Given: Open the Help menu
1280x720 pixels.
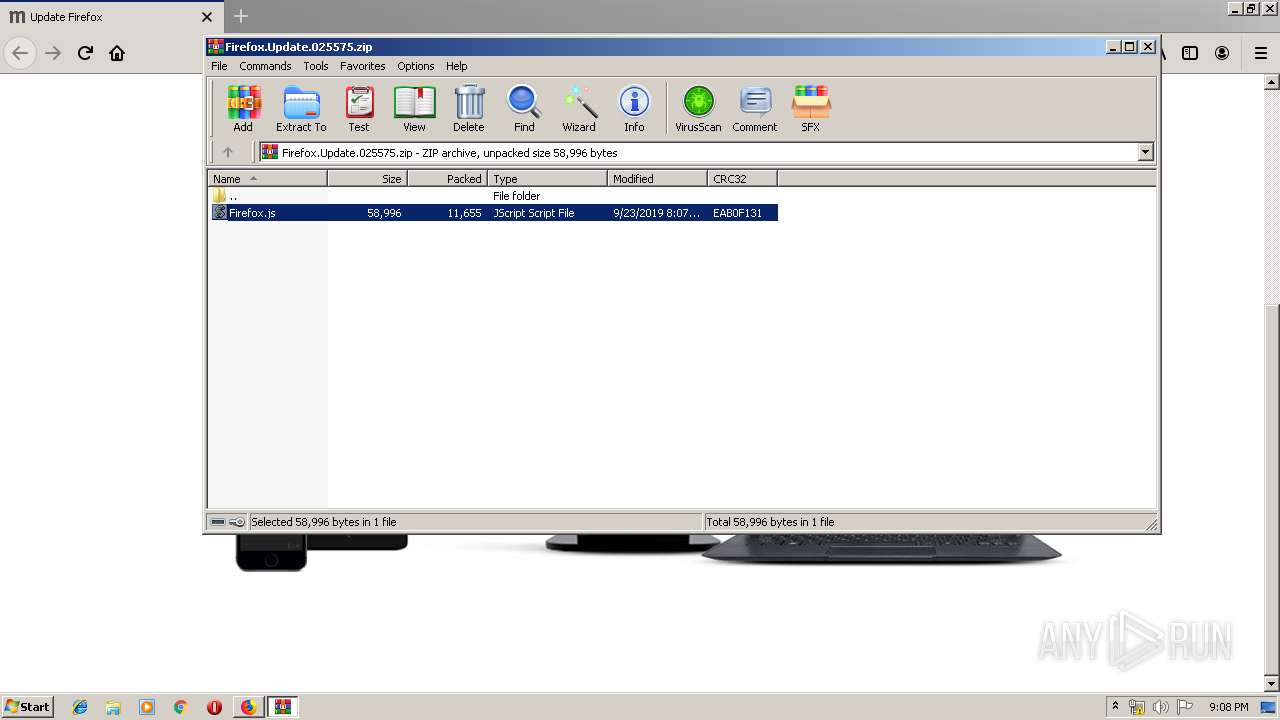Looking at the screenshot, I should point(456,66).
